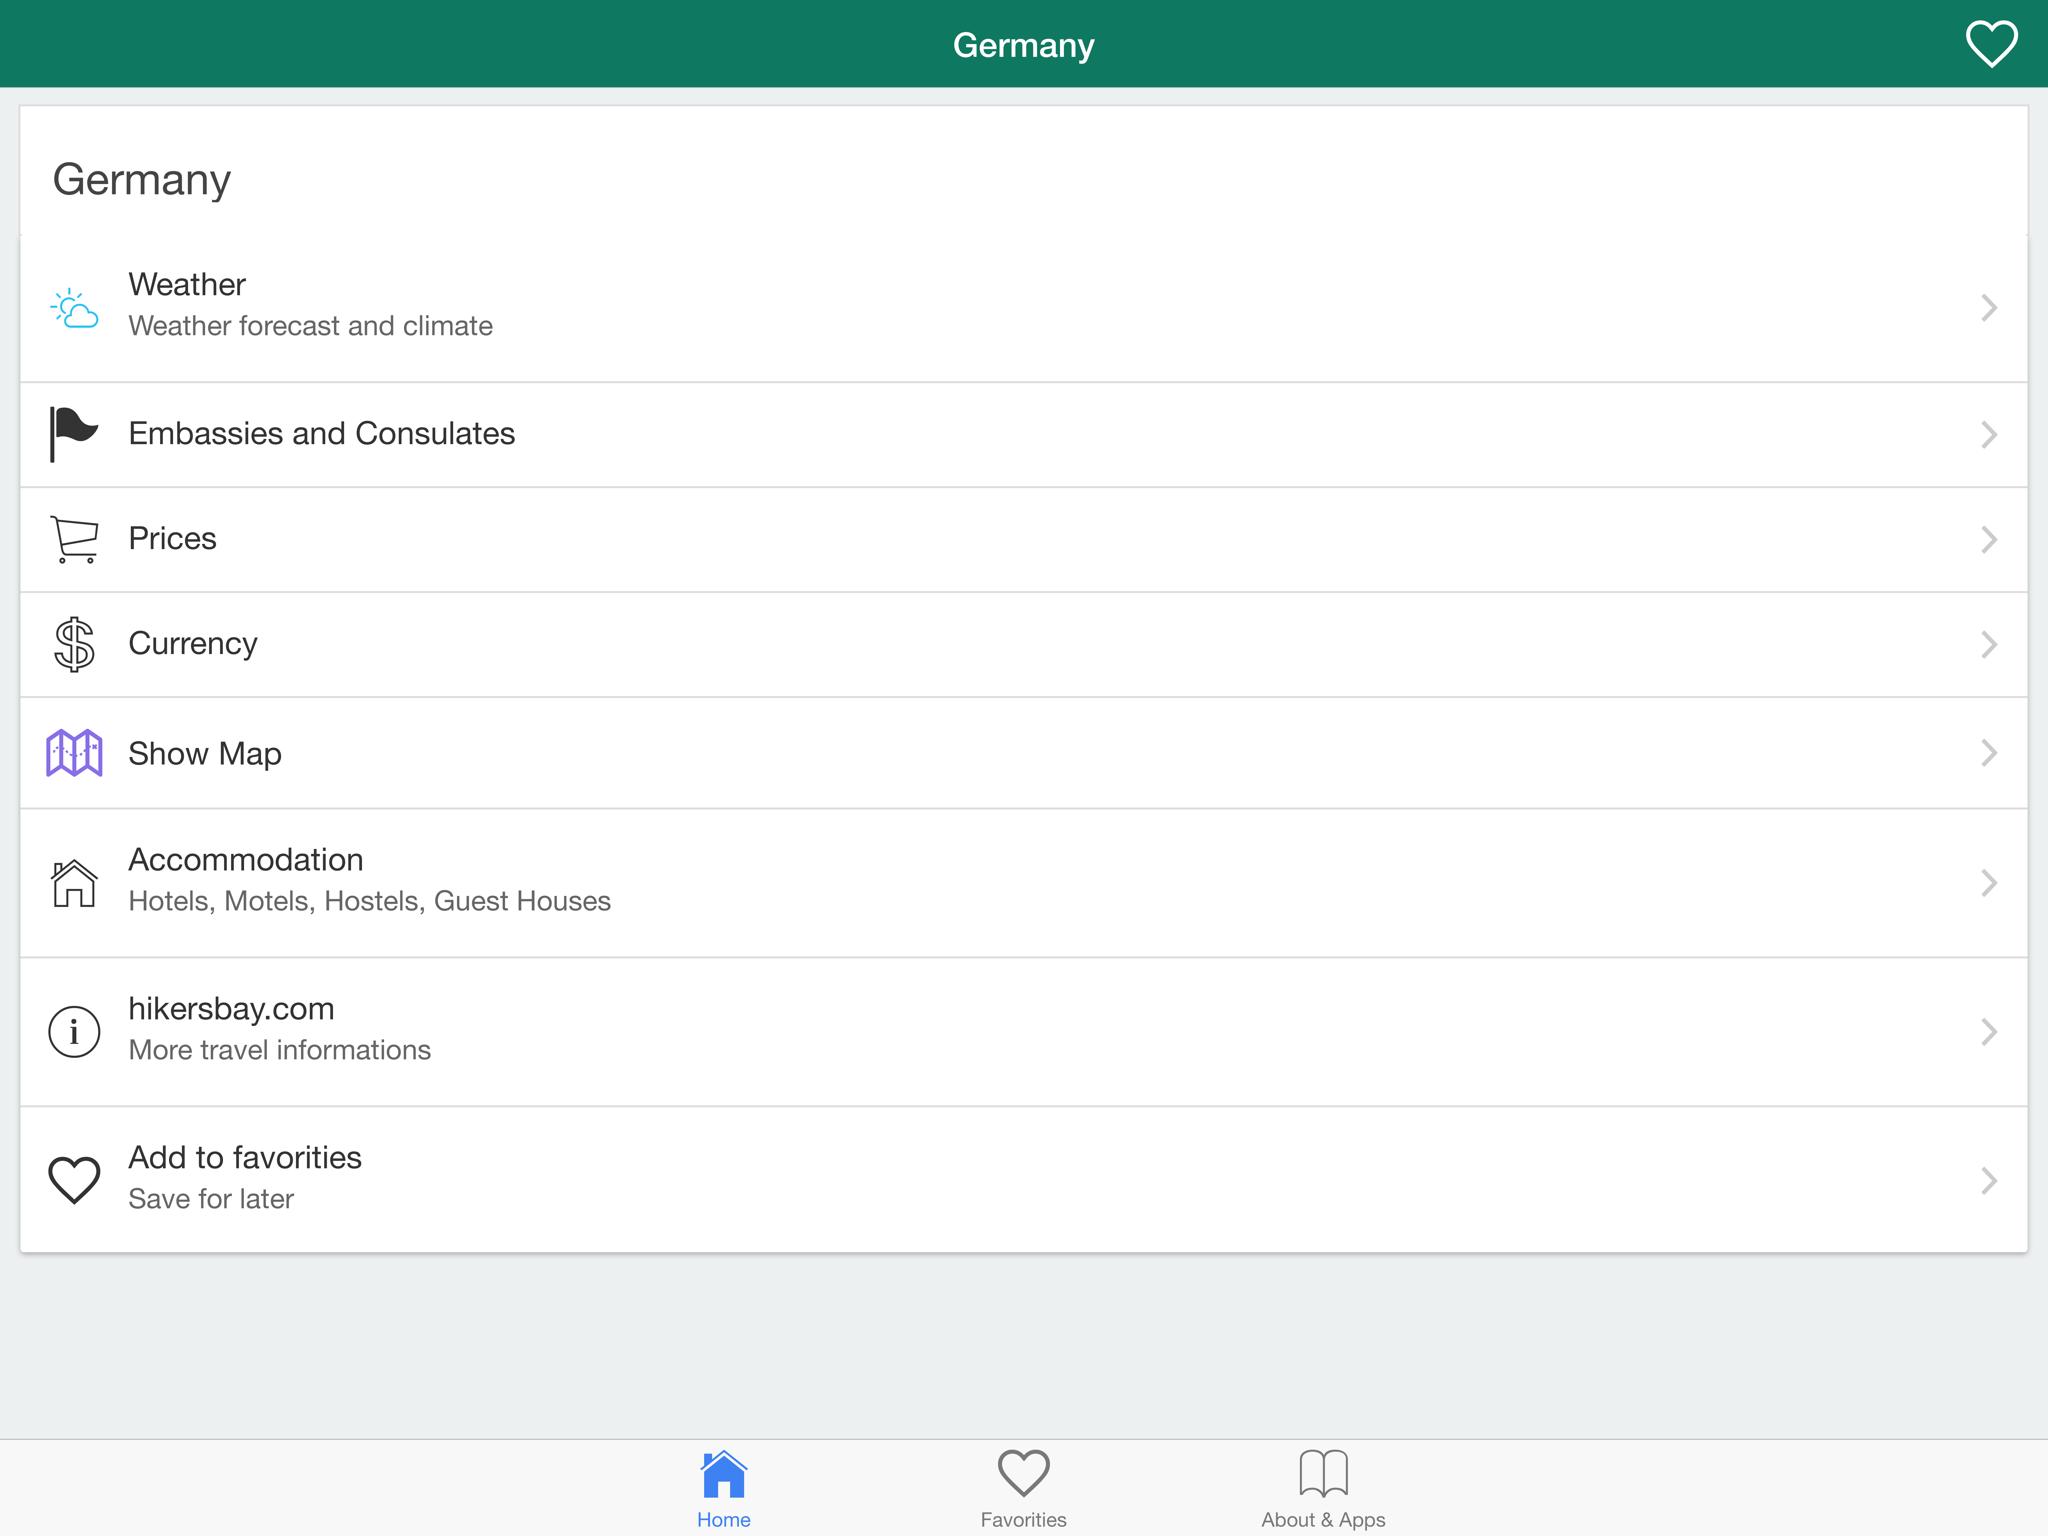Click the info circle icon for hikersbay.com
2048x1536 pixels.
(x=74, y=1031)
